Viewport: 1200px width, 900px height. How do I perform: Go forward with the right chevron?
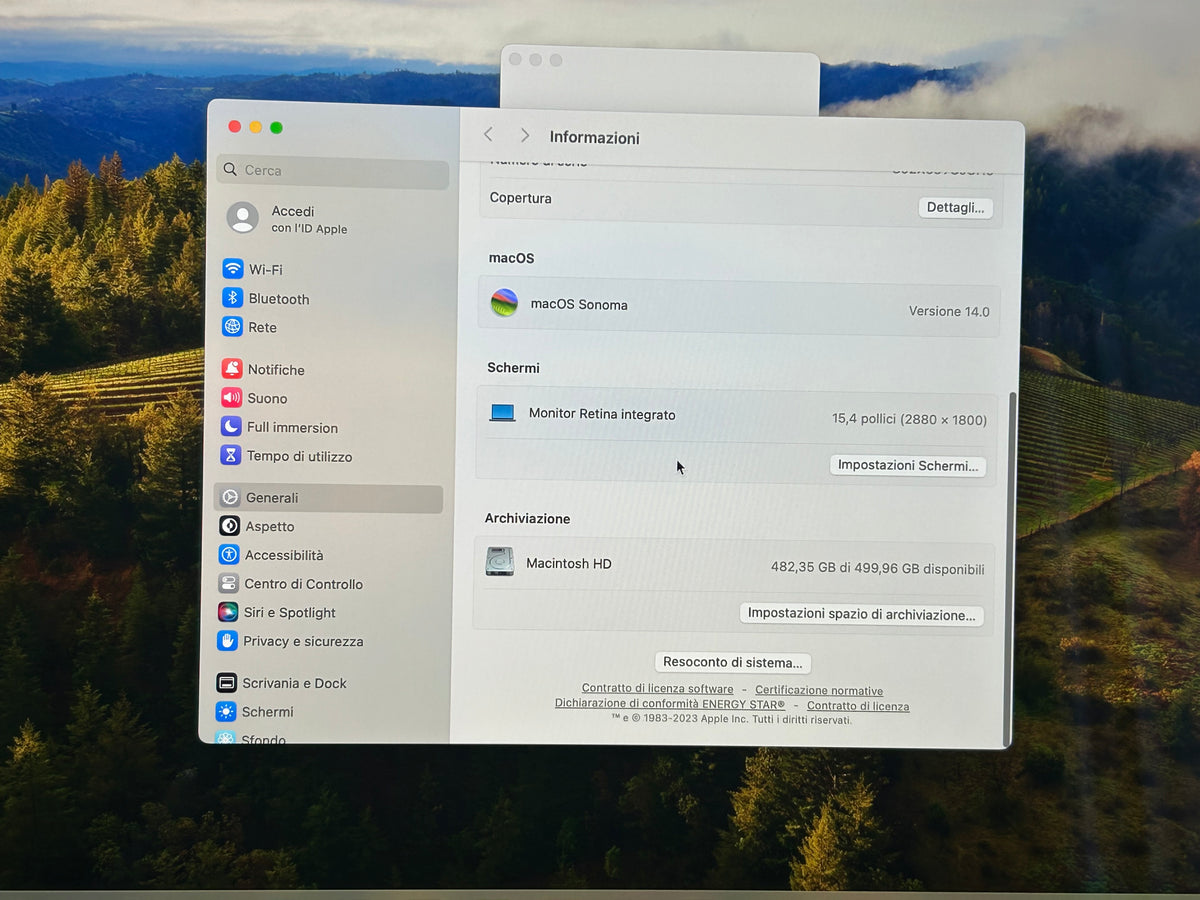coord(524,135)
